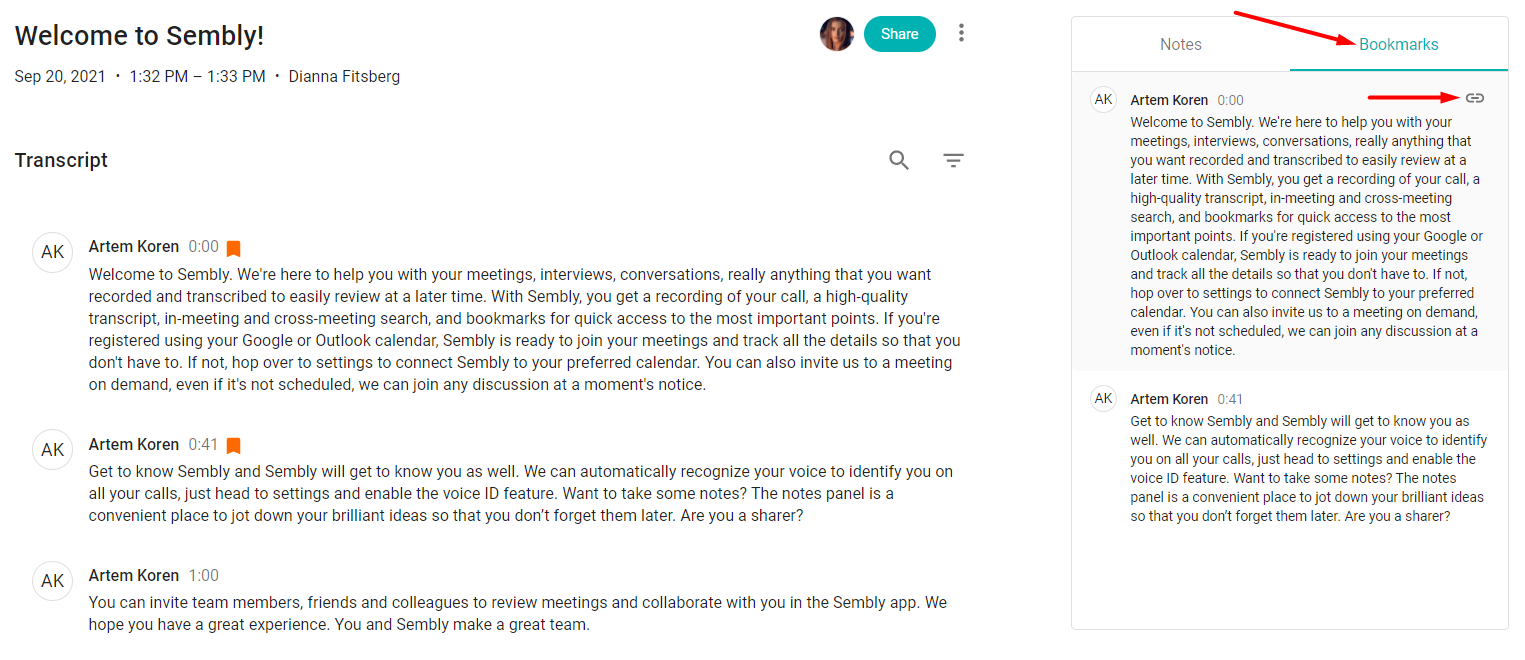Open the transcript filter icon

point(954,160)
